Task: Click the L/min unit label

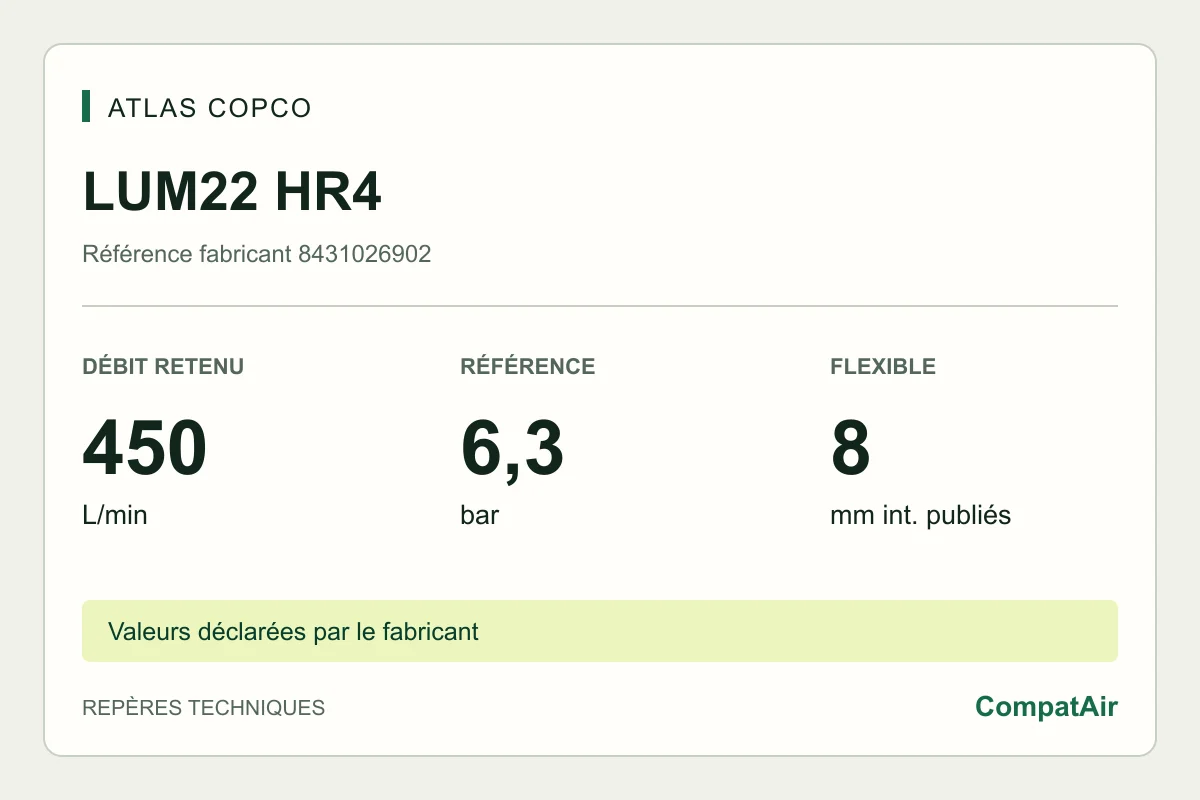Action: click(115, 516)
